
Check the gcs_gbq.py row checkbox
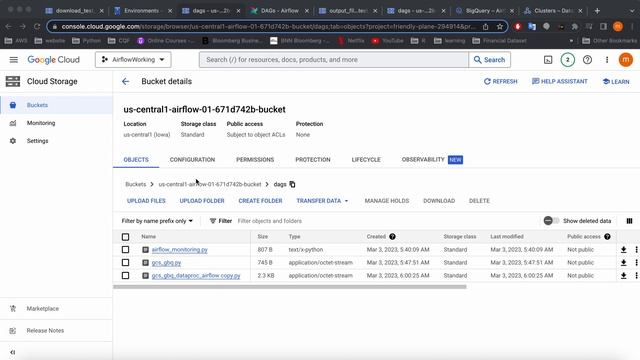pyautogui.click(x=125, y=262)
